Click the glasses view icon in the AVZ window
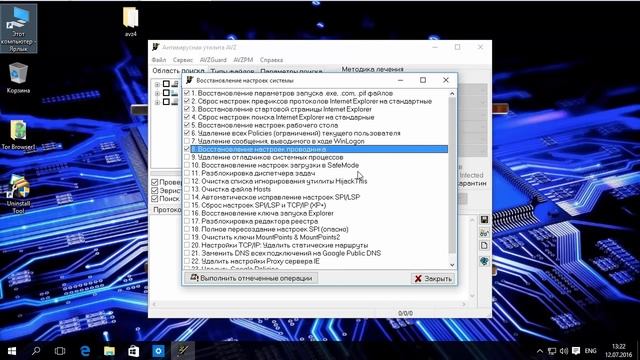The image size is (640, 360). click(484, 233)
